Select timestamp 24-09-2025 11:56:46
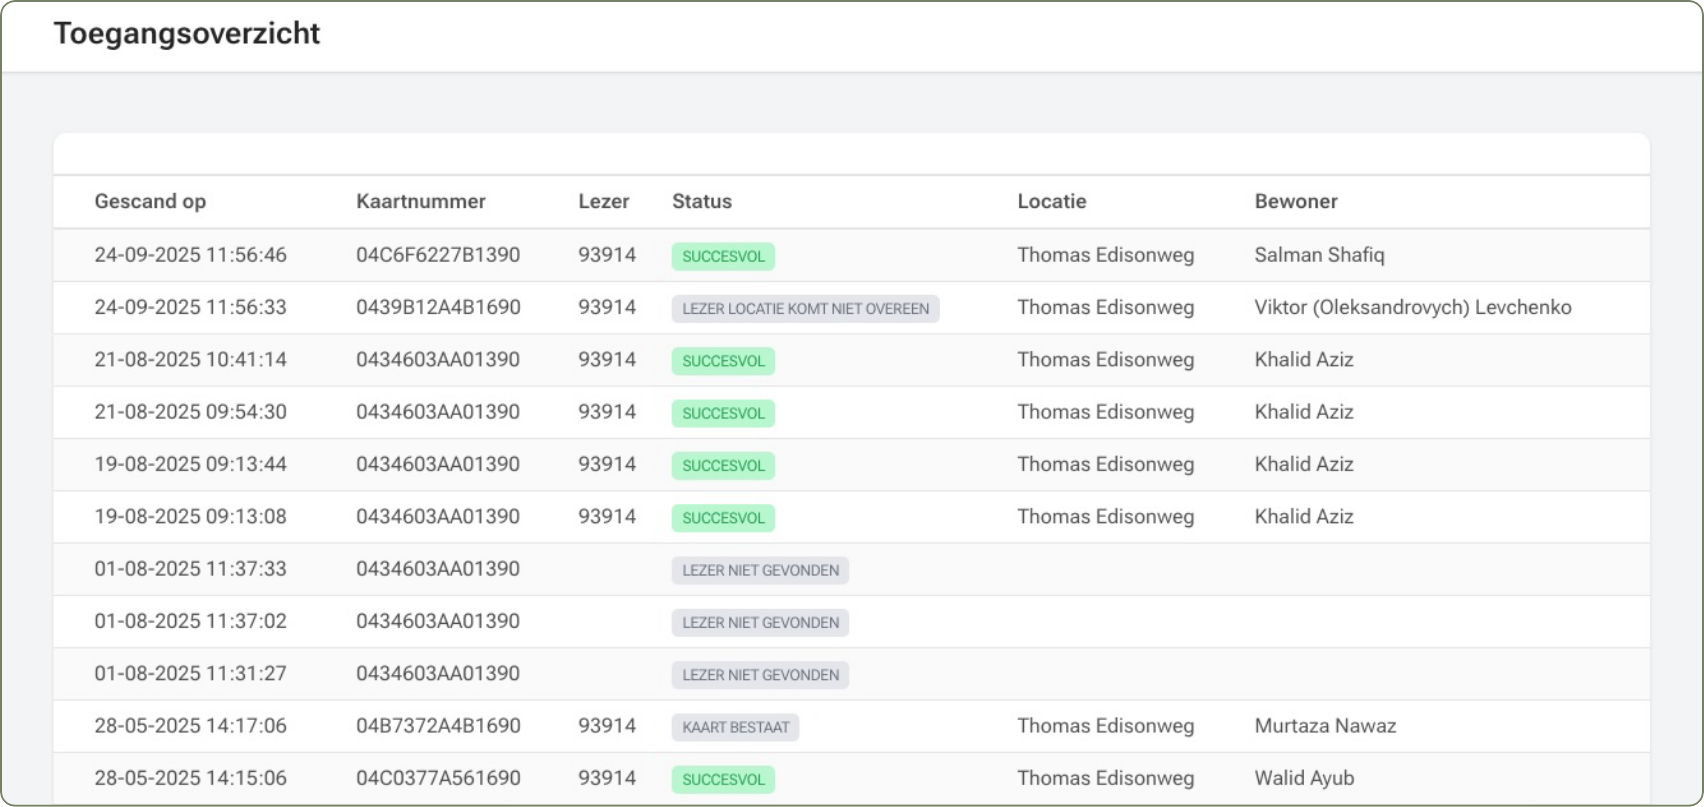The width and height of the screenshot is (1704, 807). pos(190,255)
